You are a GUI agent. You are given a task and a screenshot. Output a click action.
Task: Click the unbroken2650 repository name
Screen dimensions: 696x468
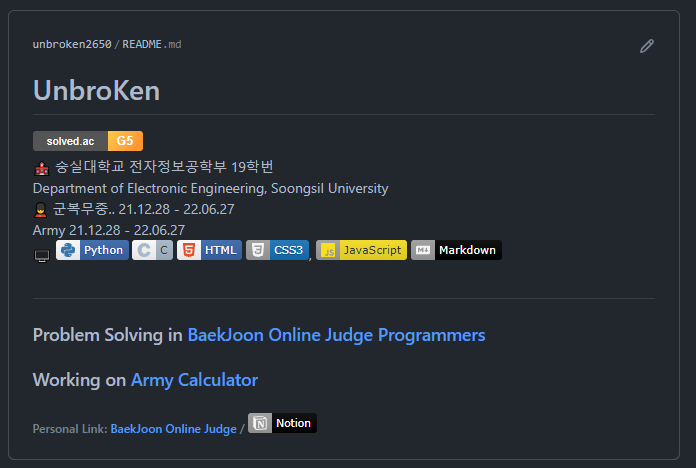[x=72, y=44]
